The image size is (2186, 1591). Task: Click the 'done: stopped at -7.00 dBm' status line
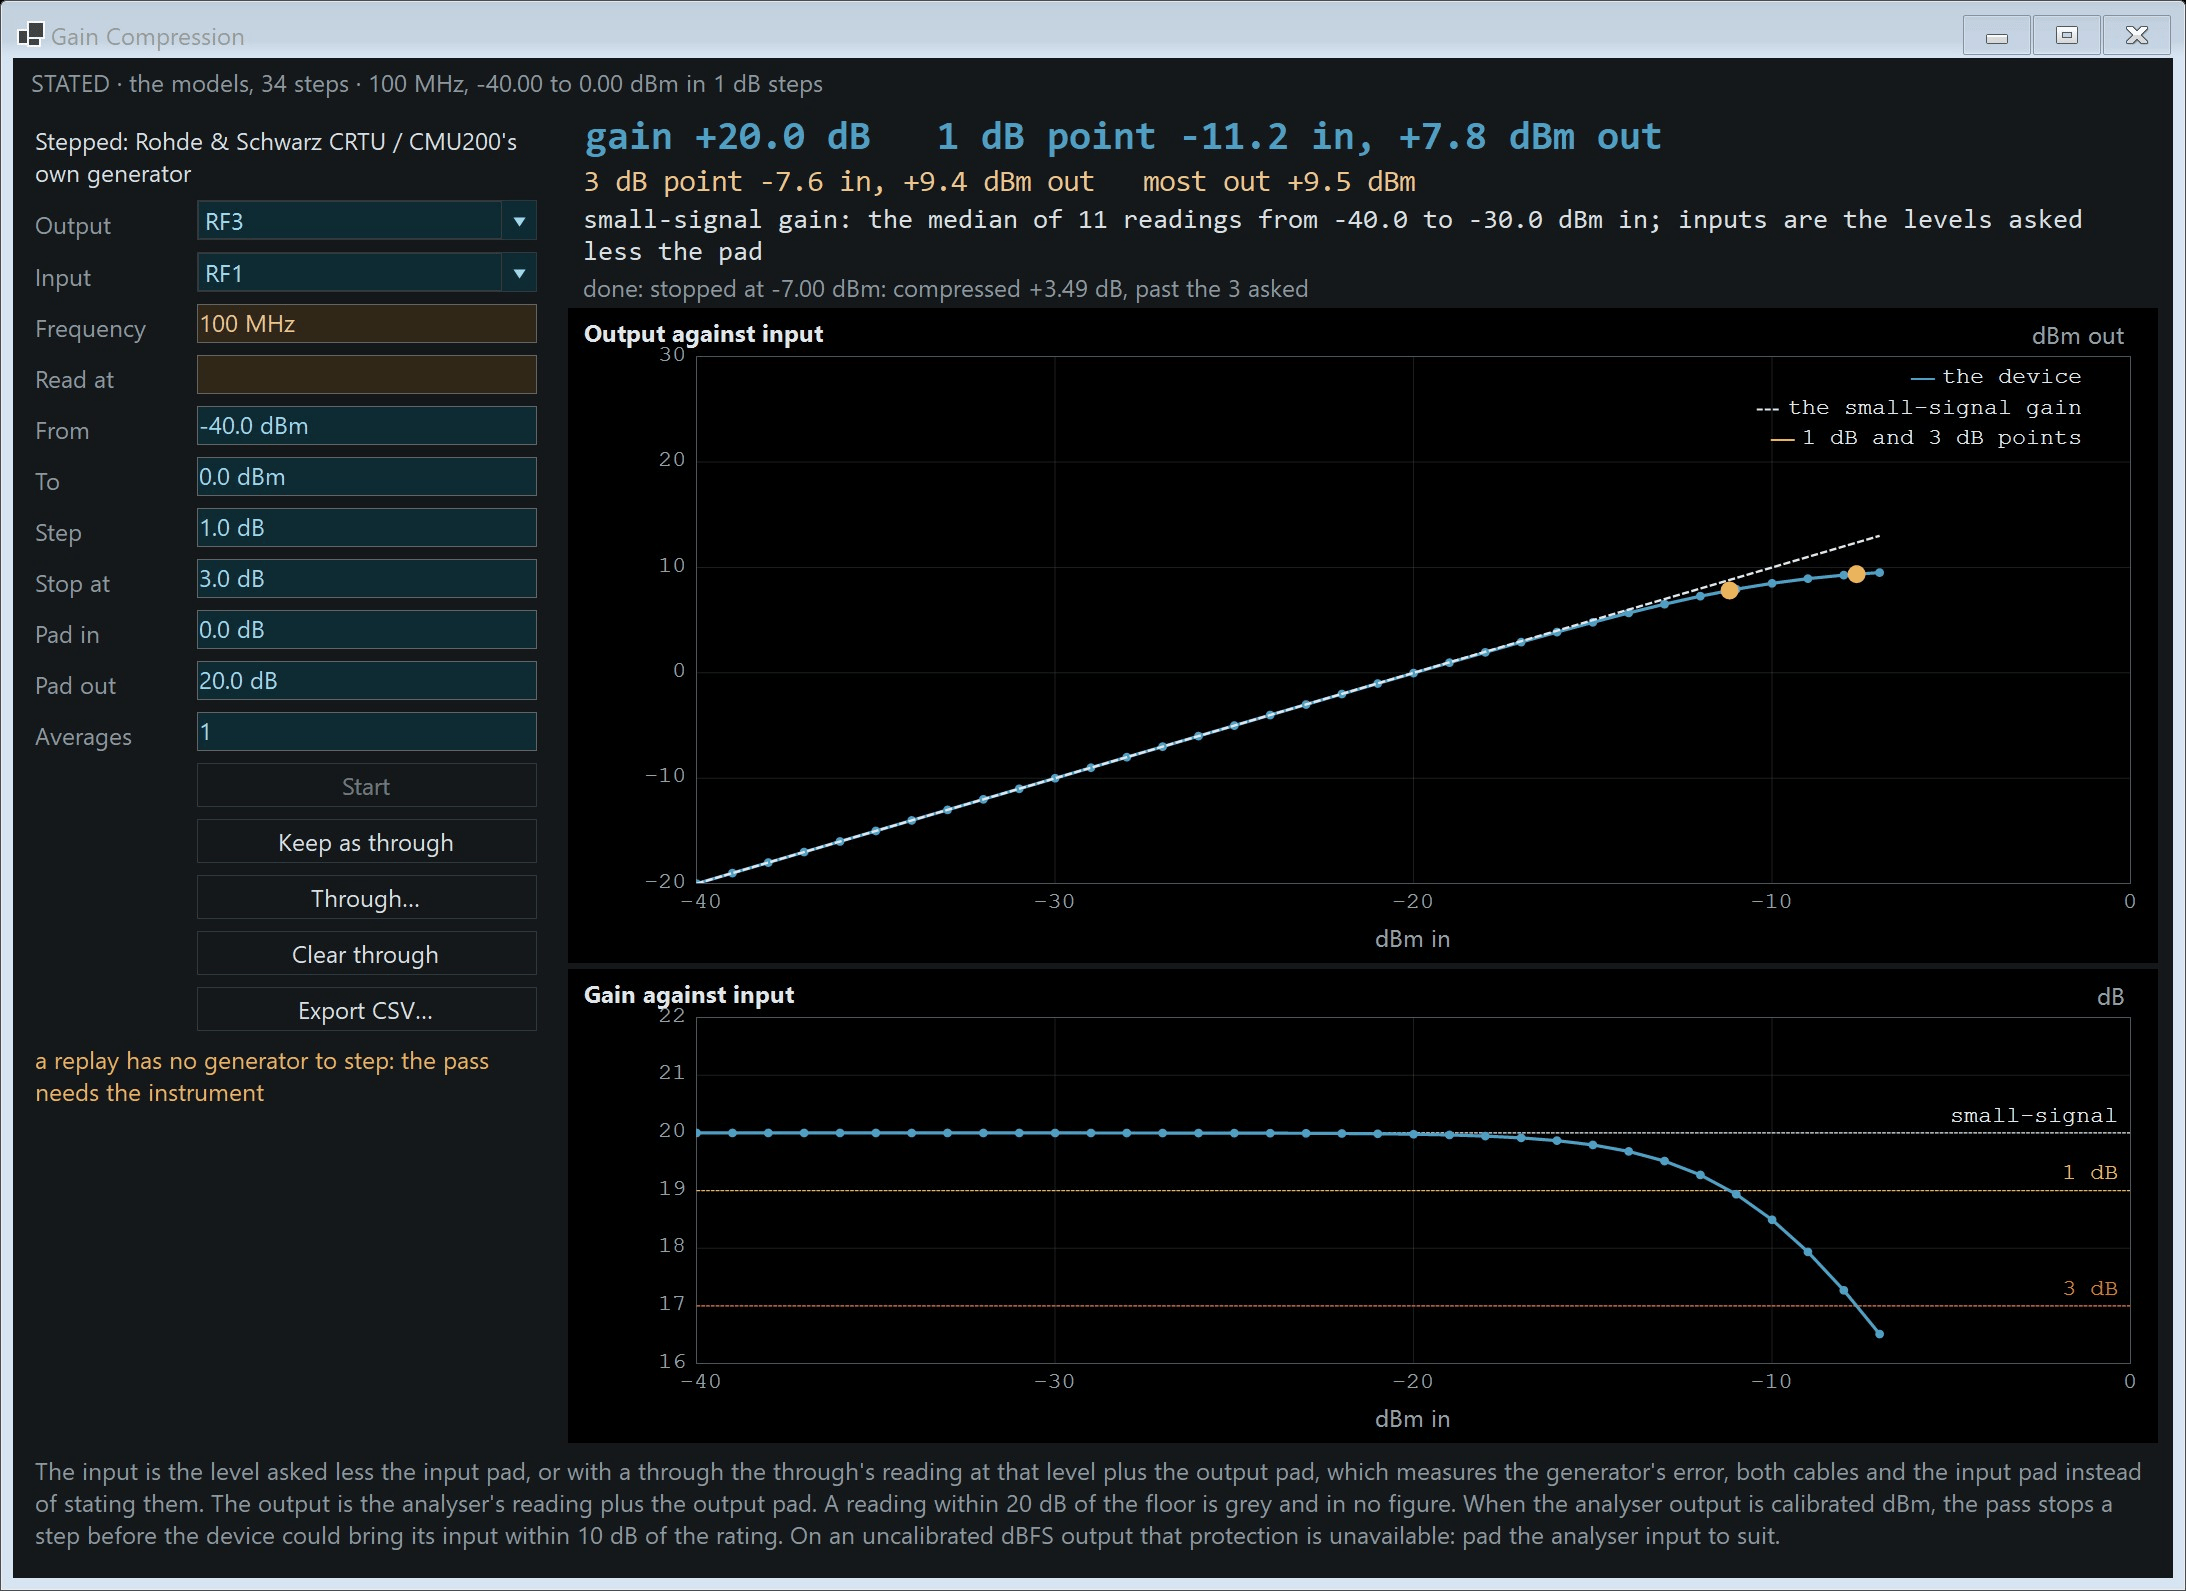pyautogui.click(x=945, y=289)
